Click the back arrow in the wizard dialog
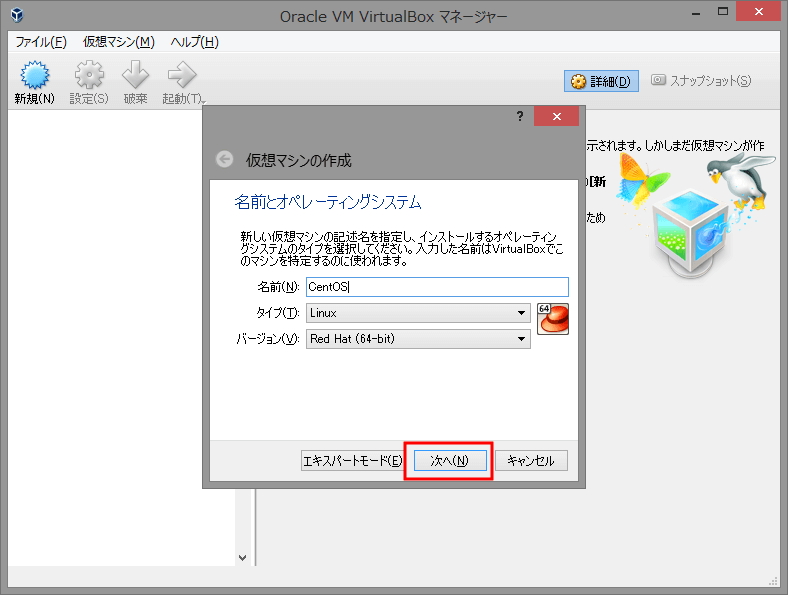The image size is (788, 595). pos(224,159)
